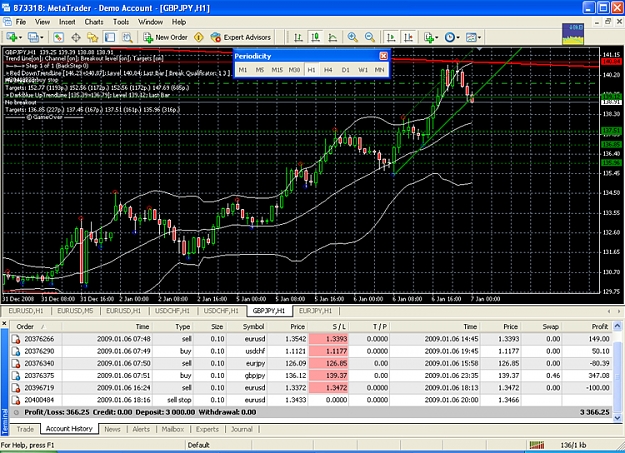Viewport: 625px width, 453px height.
Task: Click the Default profile in status bar
Action: pyautogui.click(x=199, y=445)
